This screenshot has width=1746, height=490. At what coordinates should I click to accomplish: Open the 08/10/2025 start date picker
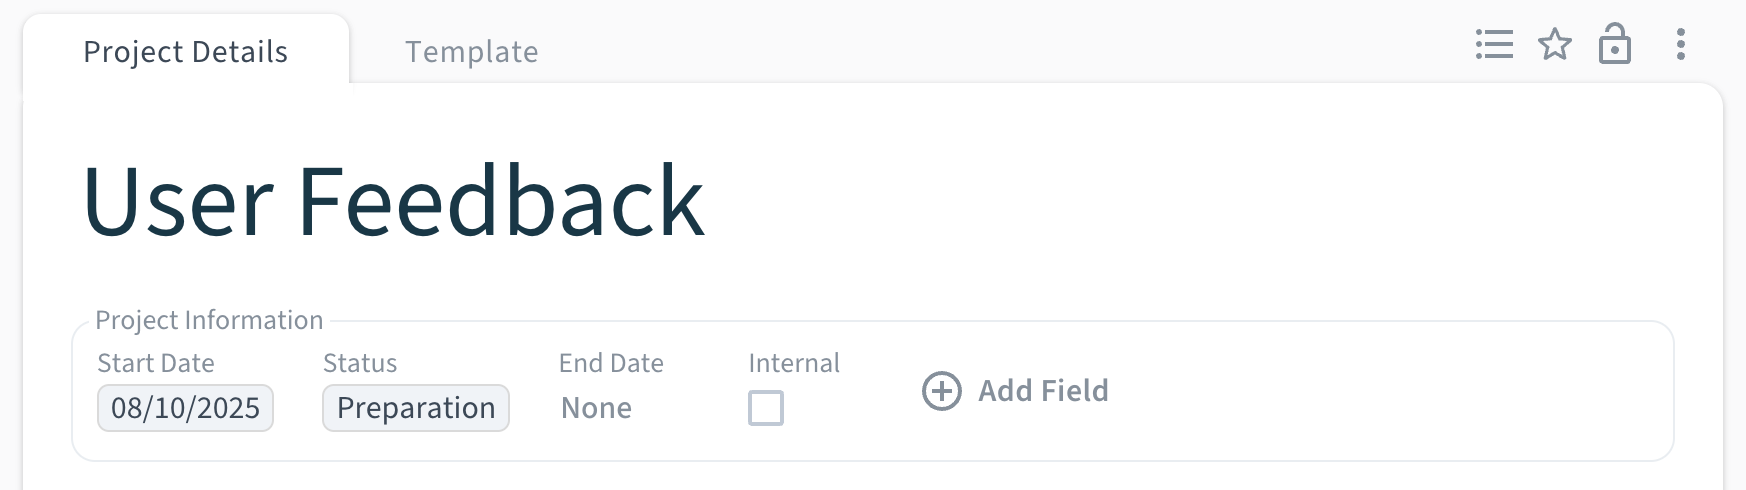pyautogui.click(x=185, y=408)
